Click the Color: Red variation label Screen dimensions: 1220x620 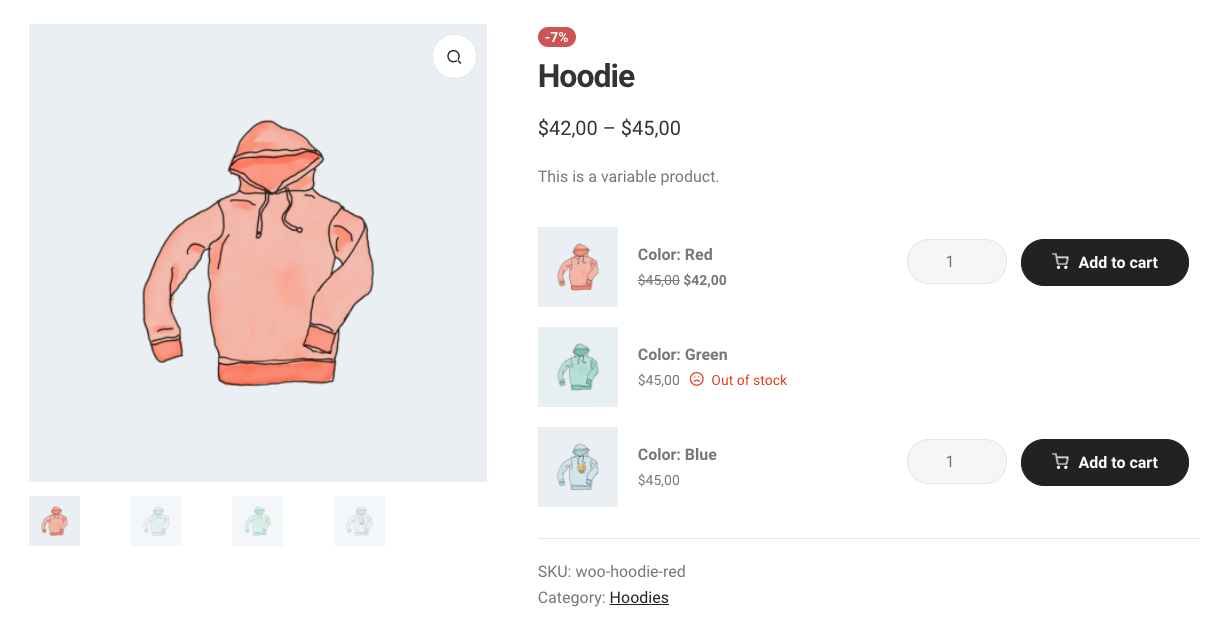[x=675, y=254]
